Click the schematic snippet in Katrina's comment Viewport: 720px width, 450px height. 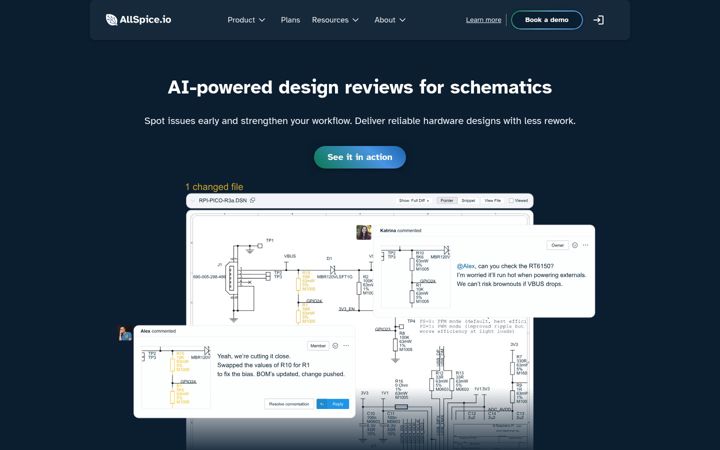coord(415,276)
